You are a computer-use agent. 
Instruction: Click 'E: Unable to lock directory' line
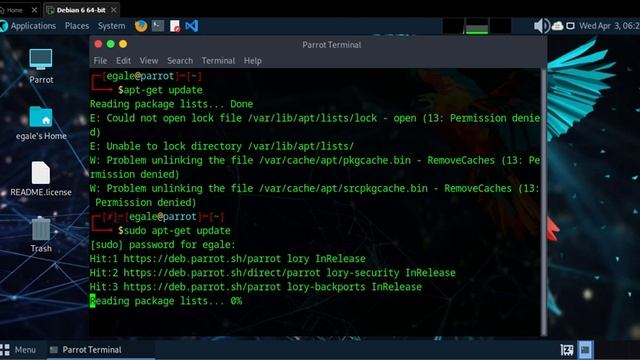222,146
